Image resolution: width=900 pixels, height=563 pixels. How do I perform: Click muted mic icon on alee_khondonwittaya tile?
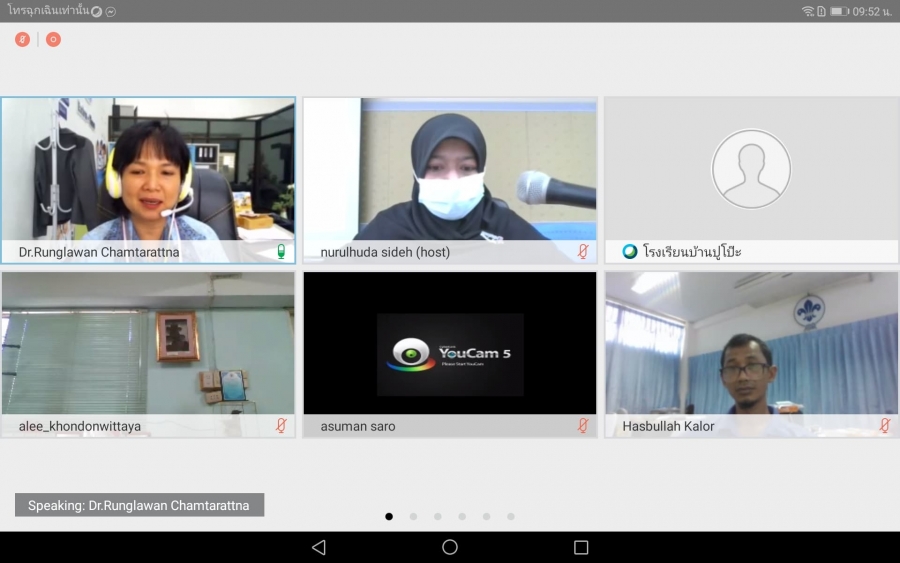(281, 426)
